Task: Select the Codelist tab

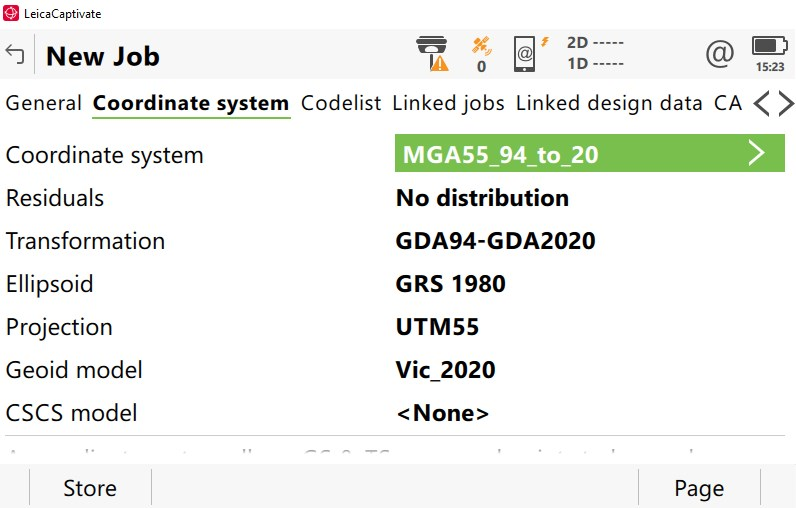Action: click(x=341, y=103)
